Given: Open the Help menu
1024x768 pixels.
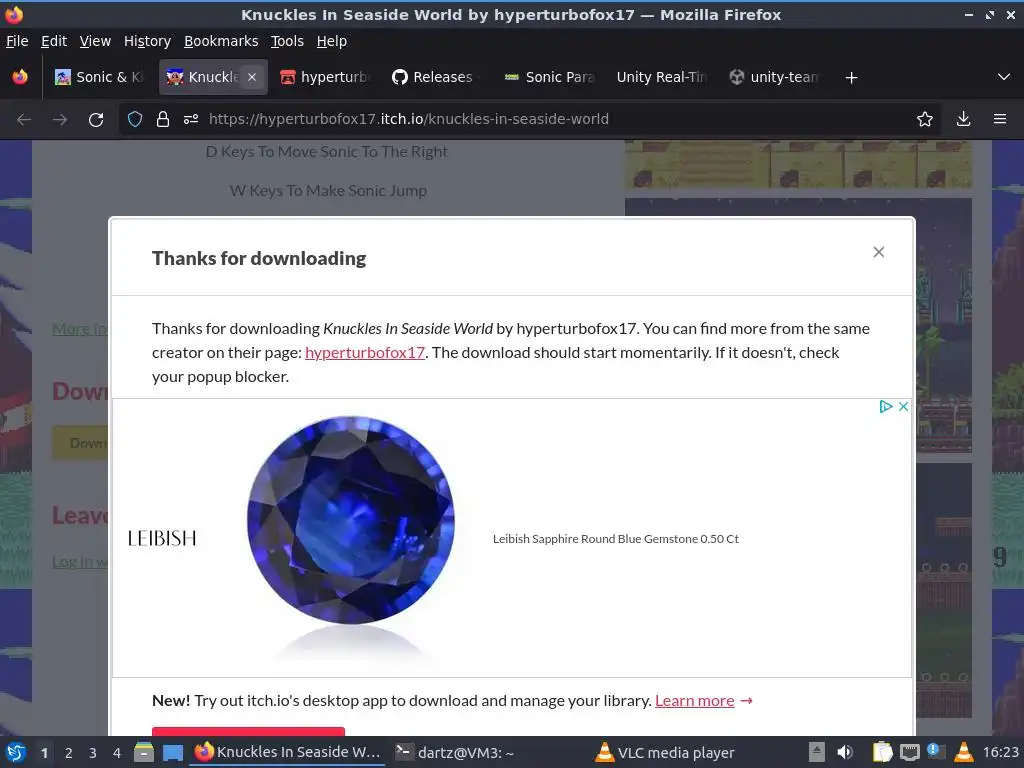Looking at the screenshot, I should [x=332, y=41].
